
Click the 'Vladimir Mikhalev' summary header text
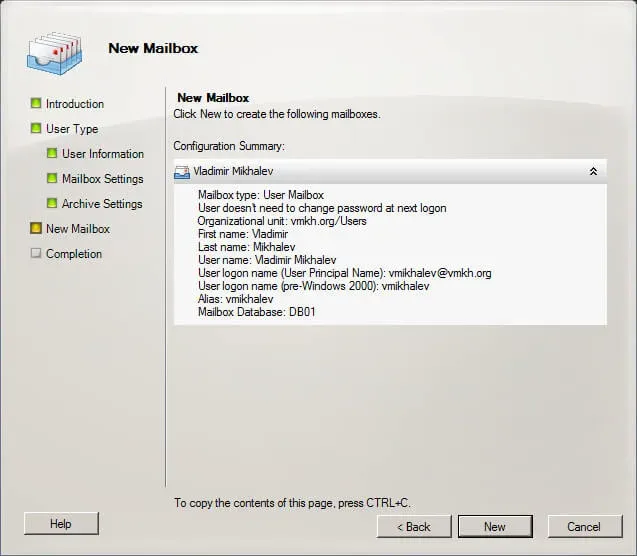[x=233, y=171]
